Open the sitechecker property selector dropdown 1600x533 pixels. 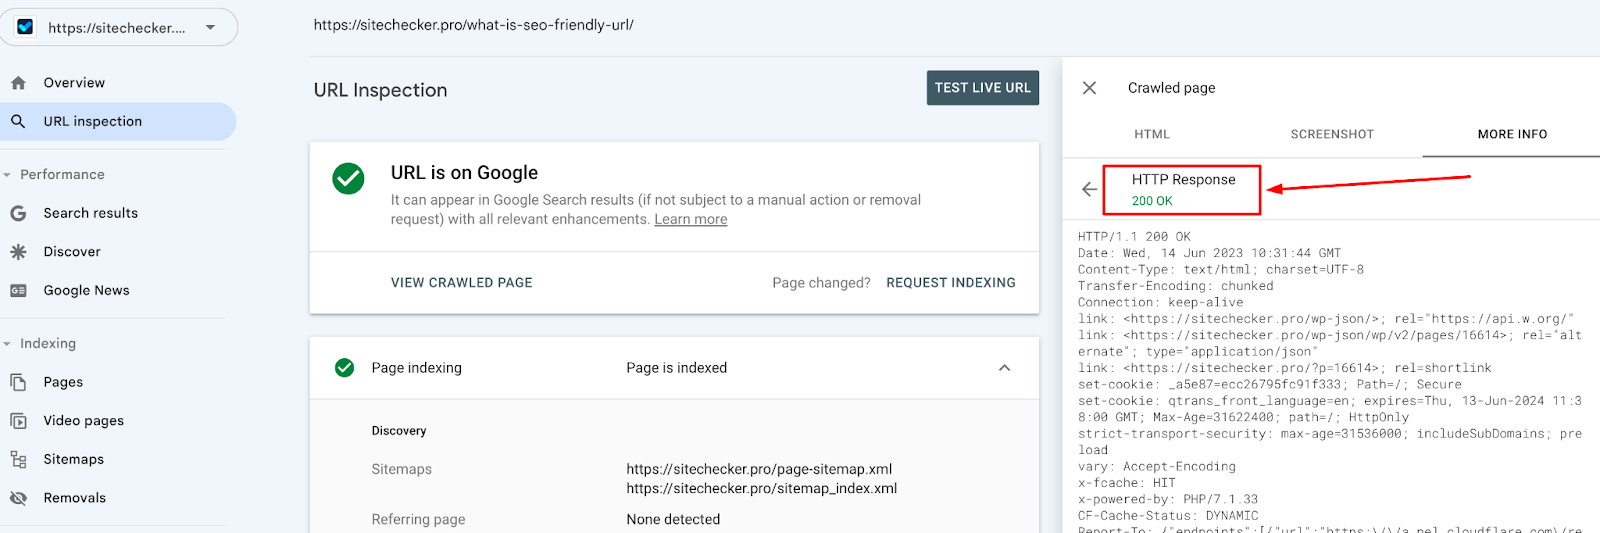pyautogui.click(x=119, y=27)
